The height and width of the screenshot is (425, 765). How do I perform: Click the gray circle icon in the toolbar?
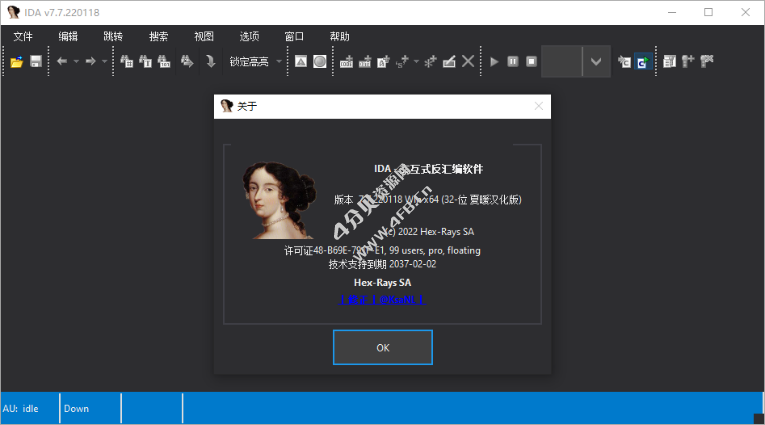tap(320, 61)
